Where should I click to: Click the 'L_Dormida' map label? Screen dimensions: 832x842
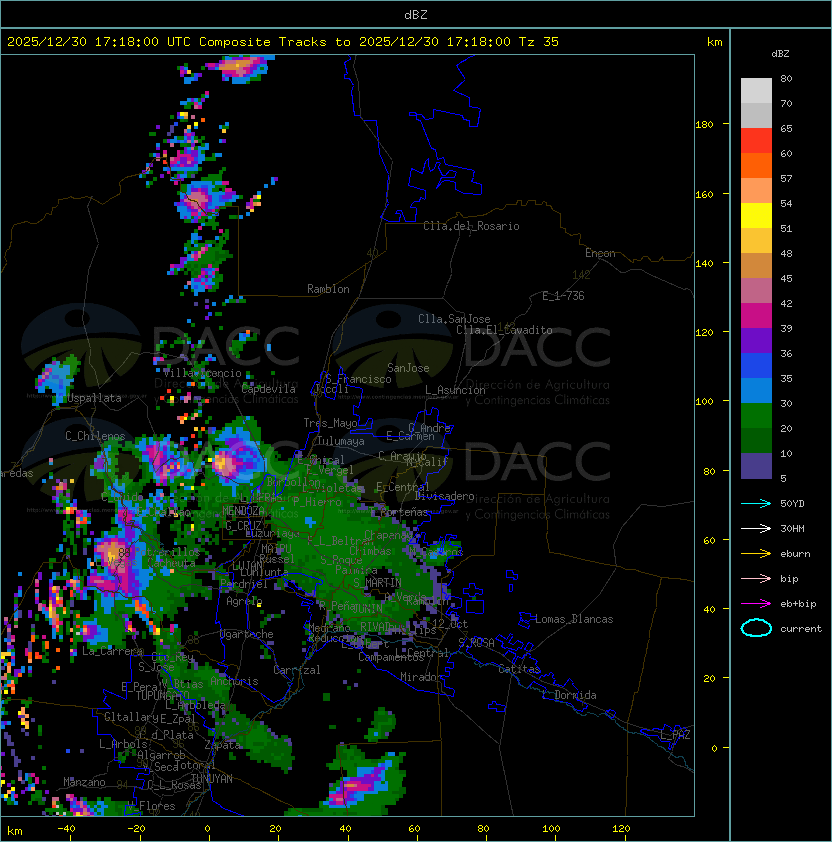569,695
